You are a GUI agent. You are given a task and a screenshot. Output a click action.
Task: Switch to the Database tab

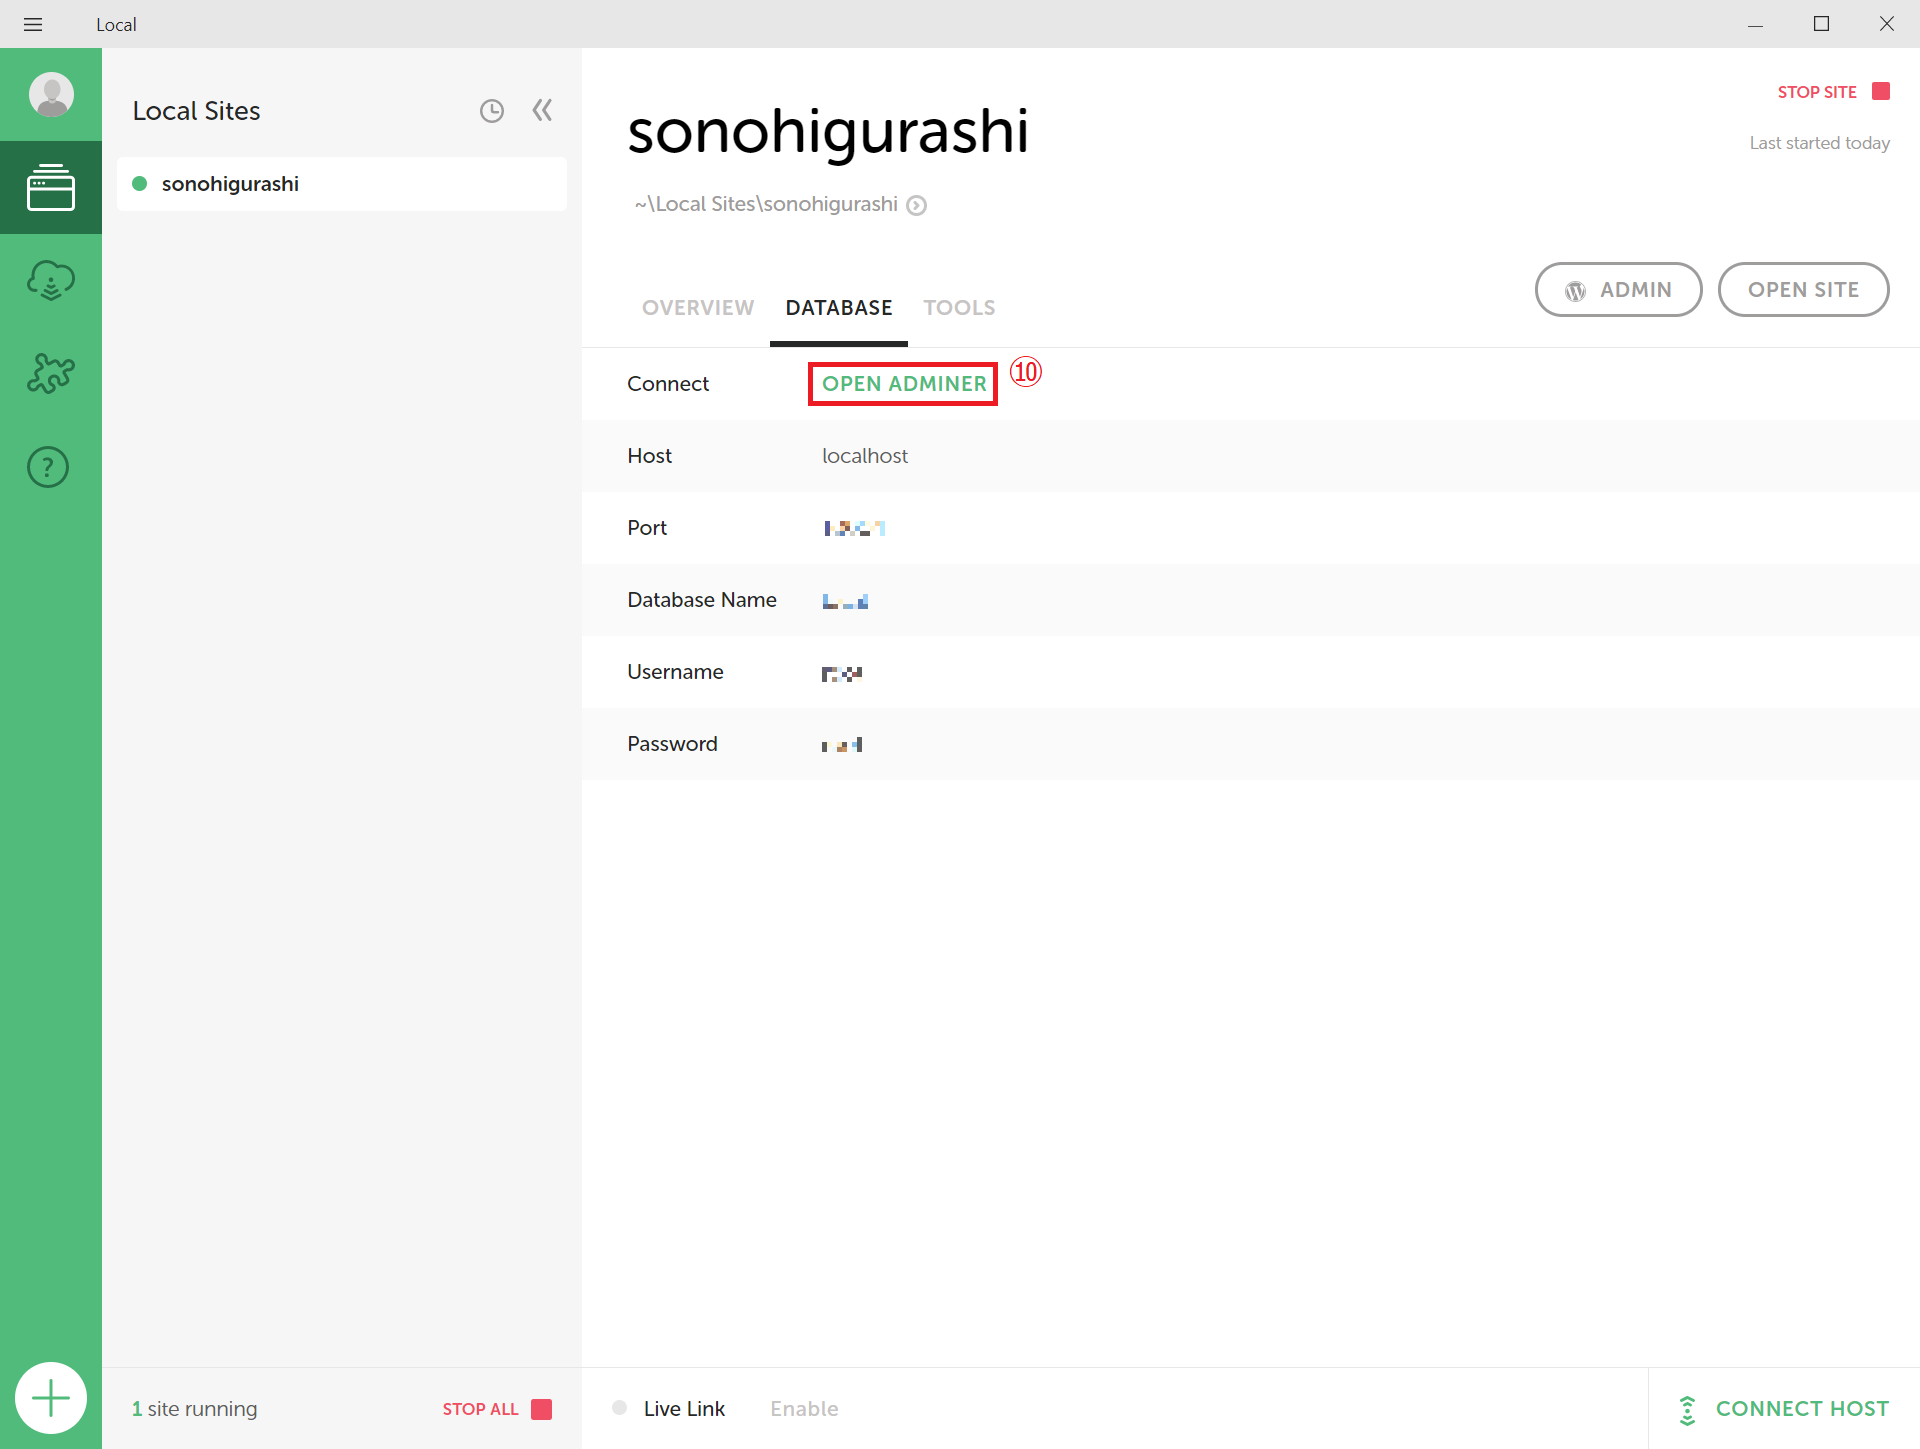tap(839, 308)
